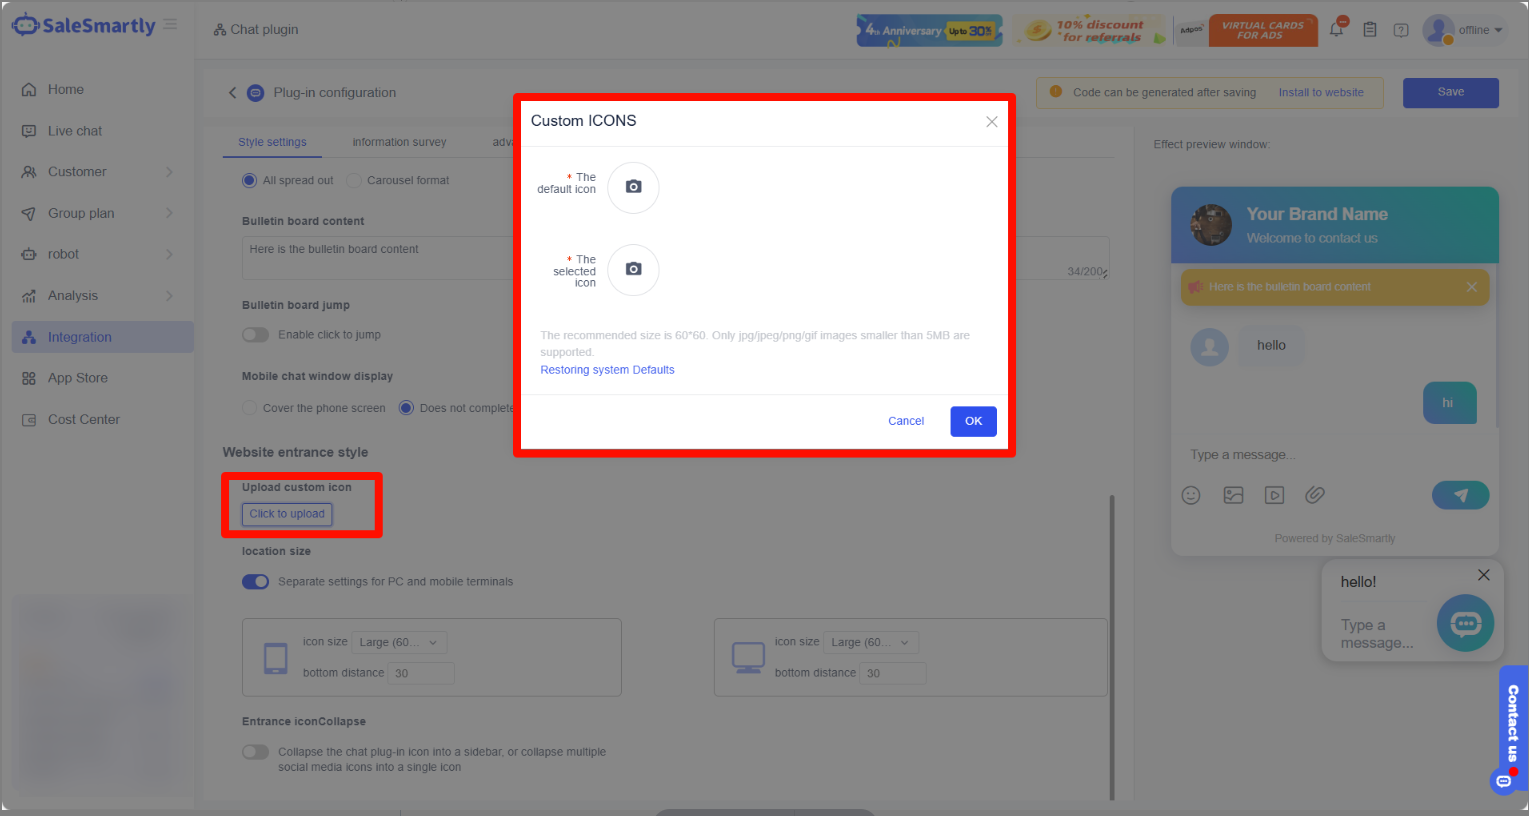Screen dimensions: 1529x816
Task: Click the mobile bottom distance input
Action: pyautogui.click(x=421, y=673)
